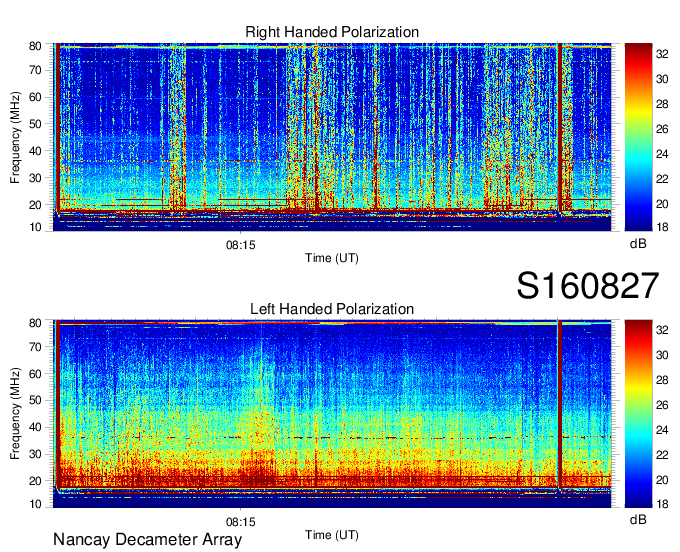
Task: Click the 22 value on the bottom color bar
Action: pos(662,455)
